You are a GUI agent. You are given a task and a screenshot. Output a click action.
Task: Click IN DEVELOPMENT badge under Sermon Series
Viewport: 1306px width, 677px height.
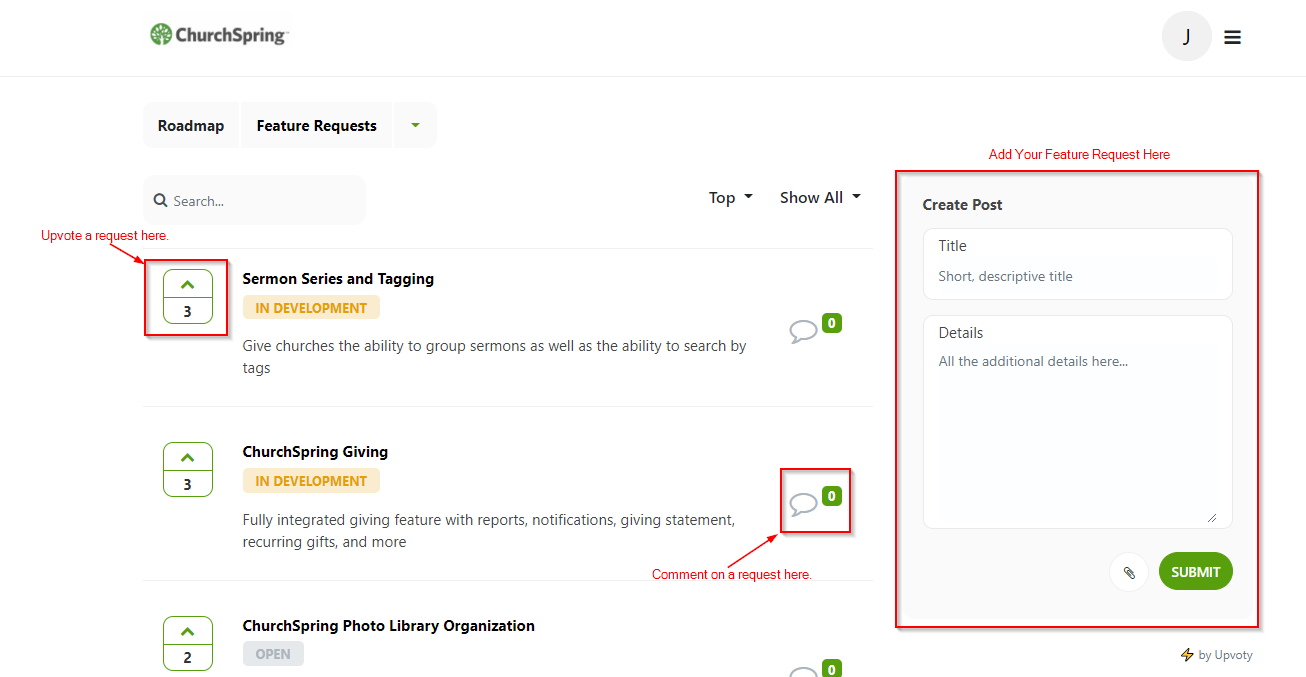click(x=311, y=308)
